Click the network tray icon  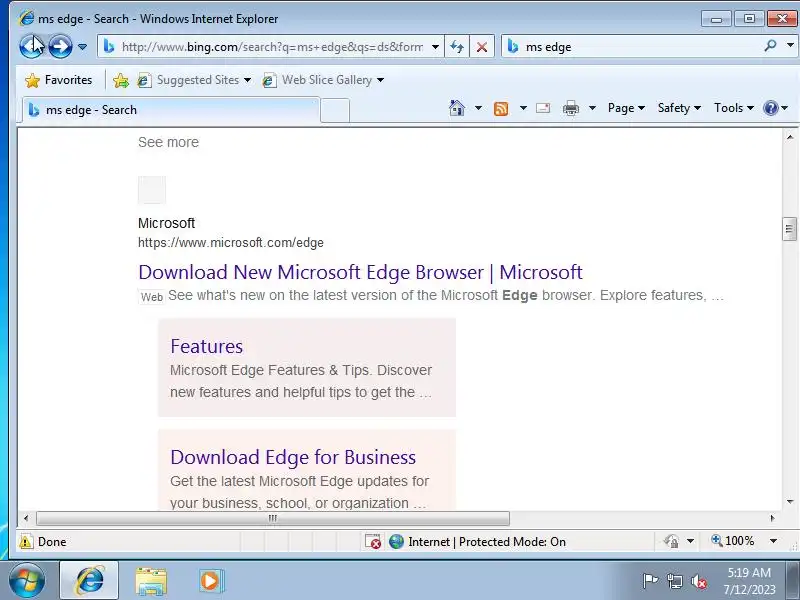pos(674,581)
